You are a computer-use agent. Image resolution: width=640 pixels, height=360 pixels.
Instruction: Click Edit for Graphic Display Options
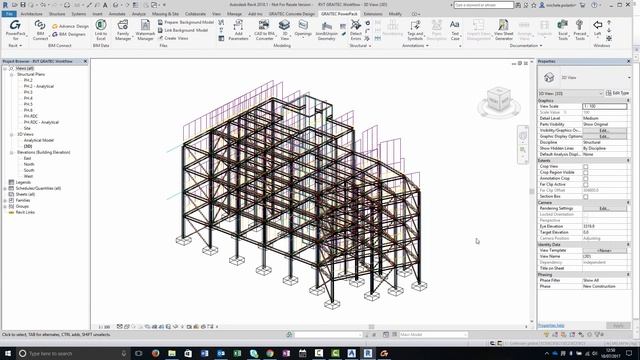coord(604,136)
